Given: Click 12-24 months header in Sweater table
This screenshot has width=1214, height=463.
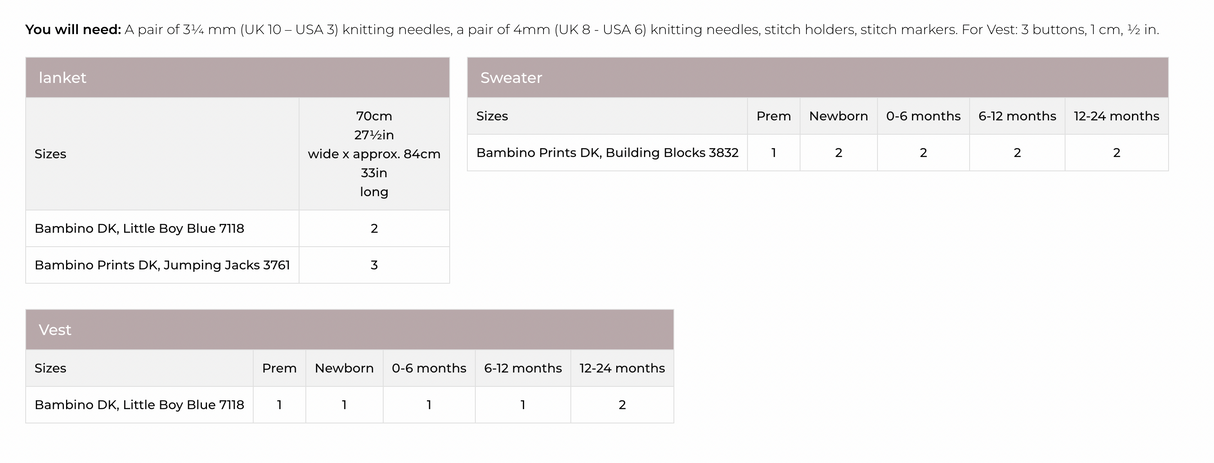Looking at the screenshot, I should tap(1116, 116).
